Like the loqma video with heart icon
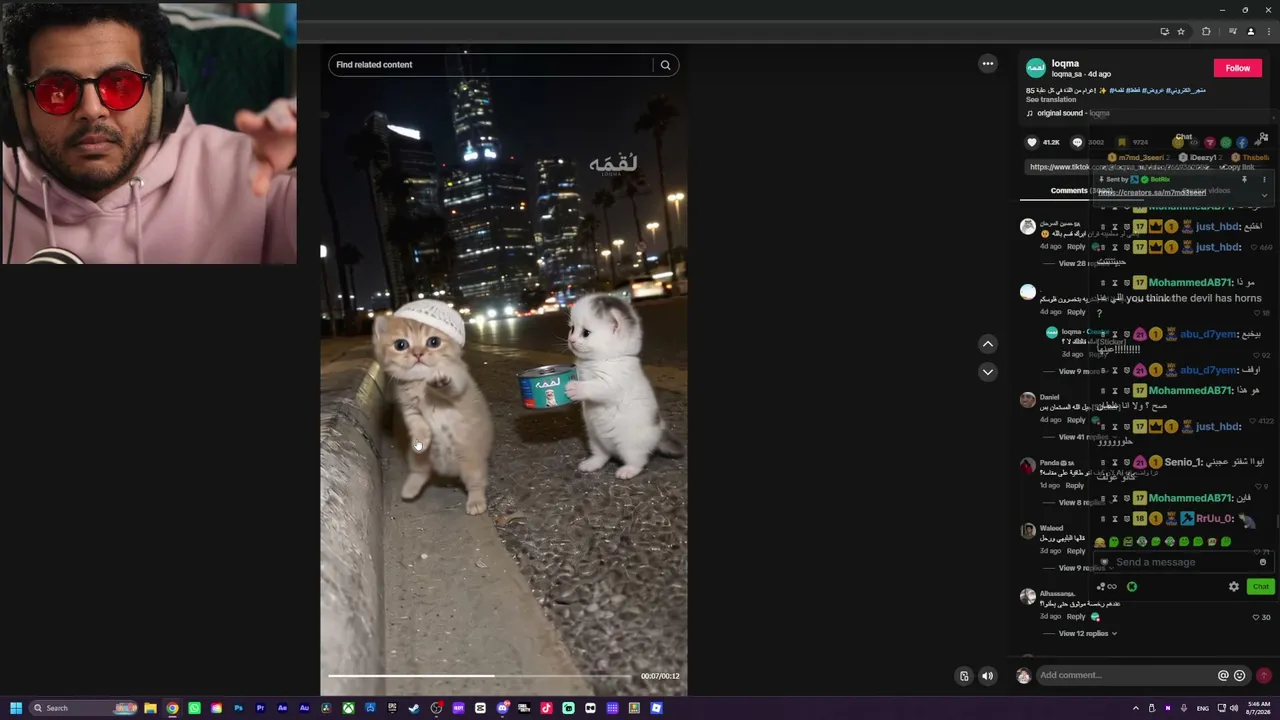The height and width of the screenshot is (720, 1280). point(1033,142)
